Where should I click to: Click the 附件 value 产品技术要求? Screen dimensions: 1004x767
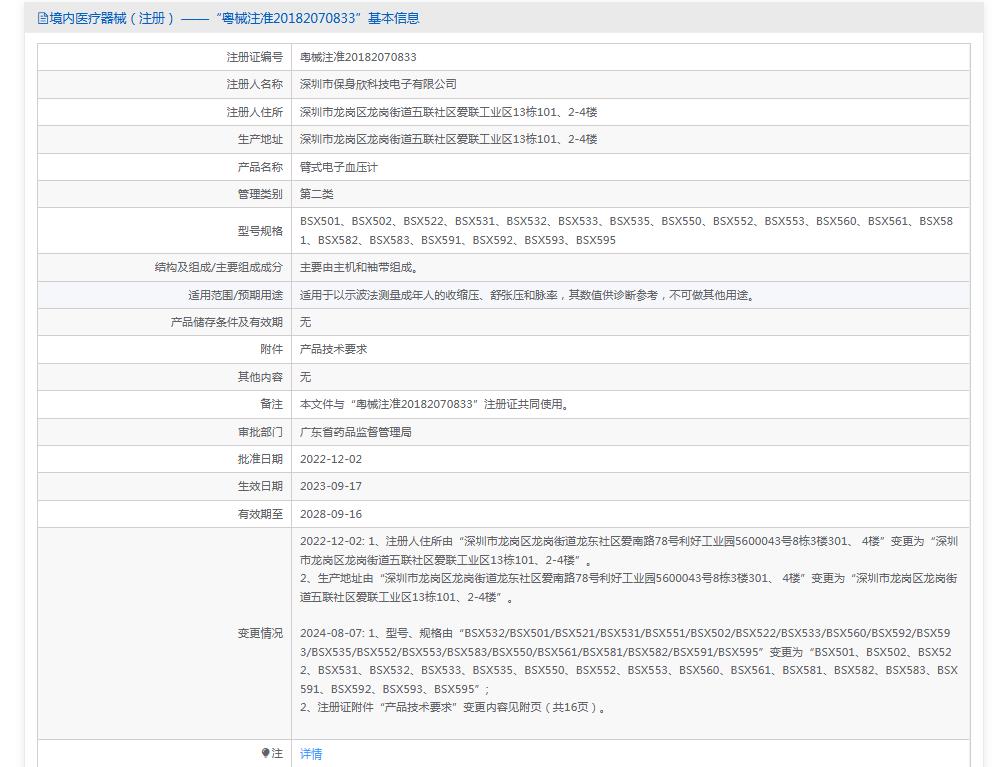coord(332,349)
